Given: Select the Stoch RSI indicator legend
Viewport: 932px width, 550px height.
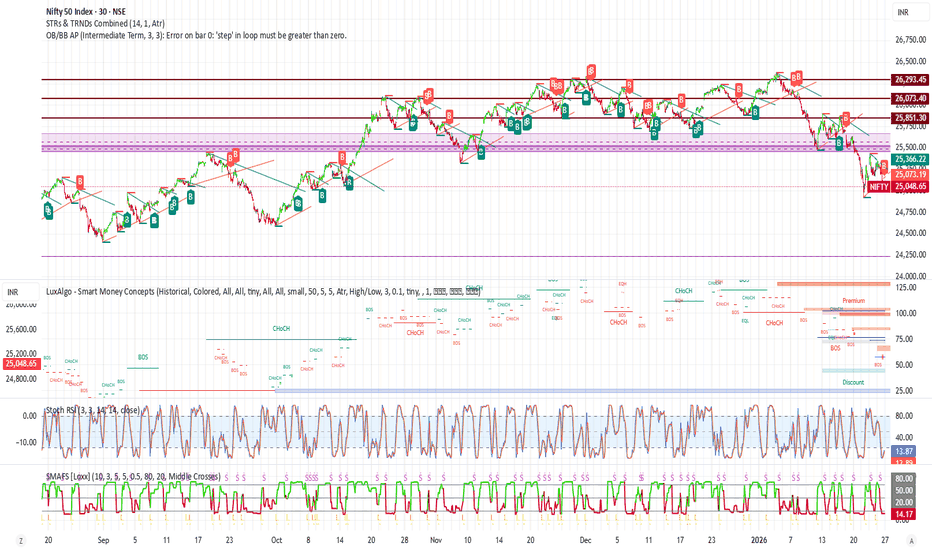Looking at the screenshot, I should coord(93,410).
